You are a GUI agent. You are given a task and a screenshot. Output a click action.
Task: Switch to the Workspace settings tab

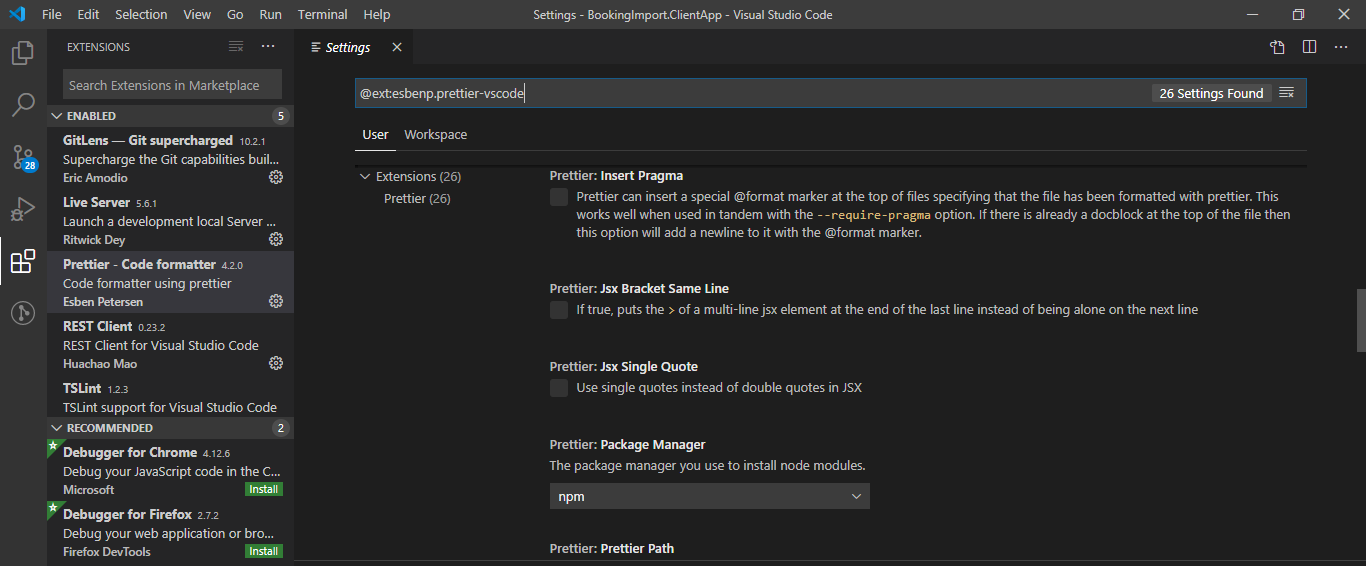[435, 134]
